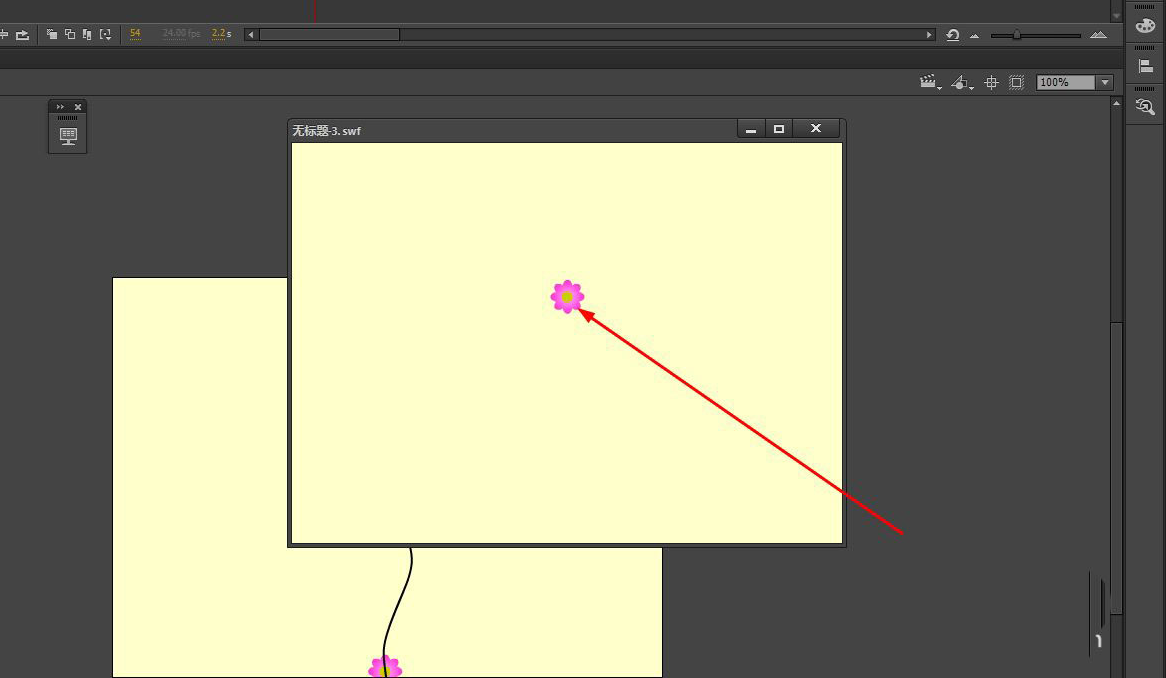Select the pink flower on the stage

[385, 667]
